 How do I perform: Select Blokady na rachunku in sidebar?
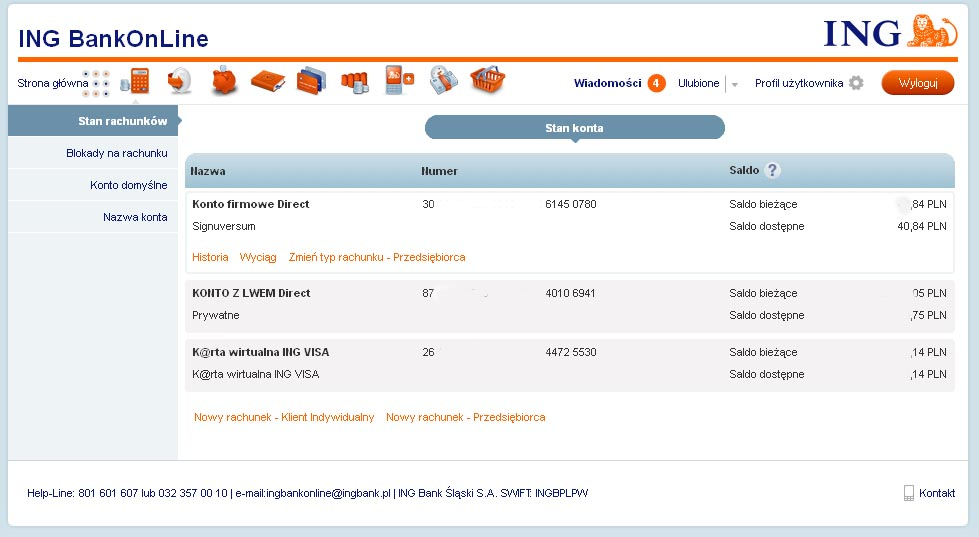(116, 153)
